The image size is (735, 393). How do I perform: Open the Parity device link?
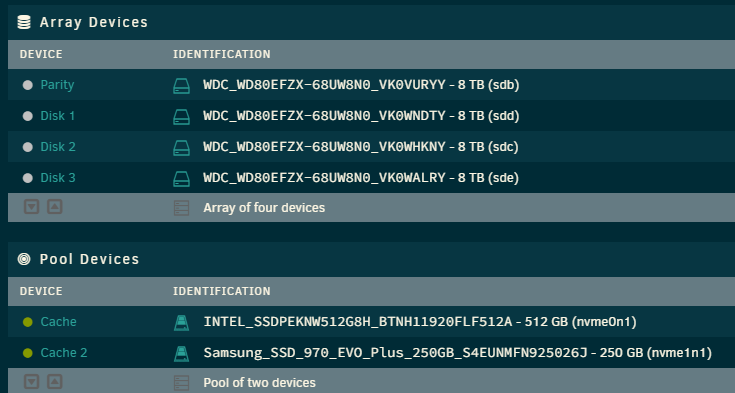(x=57, y=85)
